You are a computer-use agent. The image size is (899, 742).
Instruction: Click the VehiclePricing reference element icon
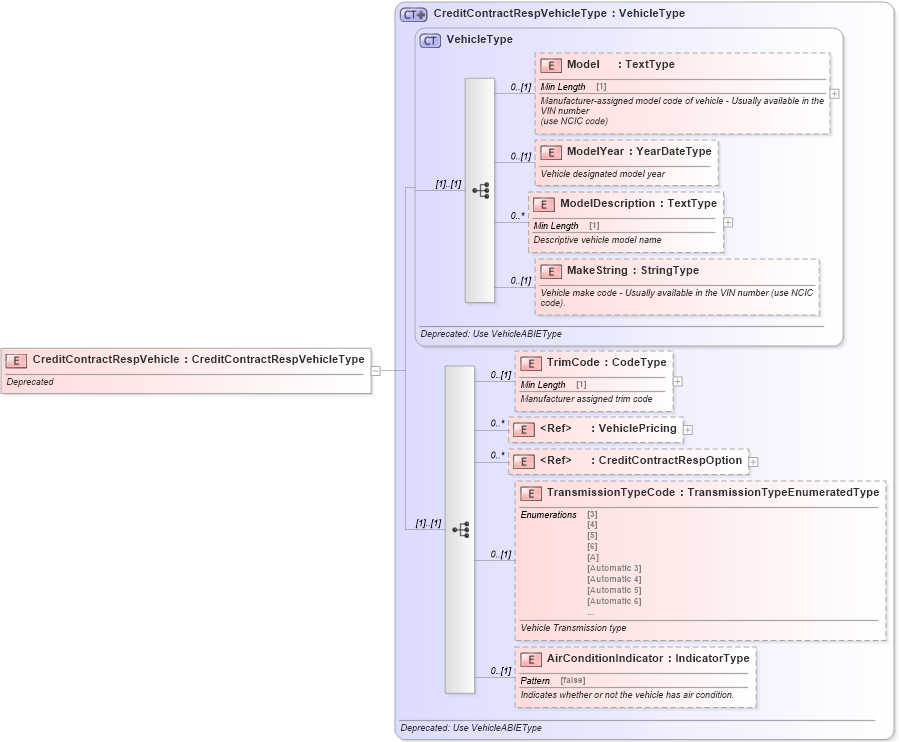pos(522,429)
